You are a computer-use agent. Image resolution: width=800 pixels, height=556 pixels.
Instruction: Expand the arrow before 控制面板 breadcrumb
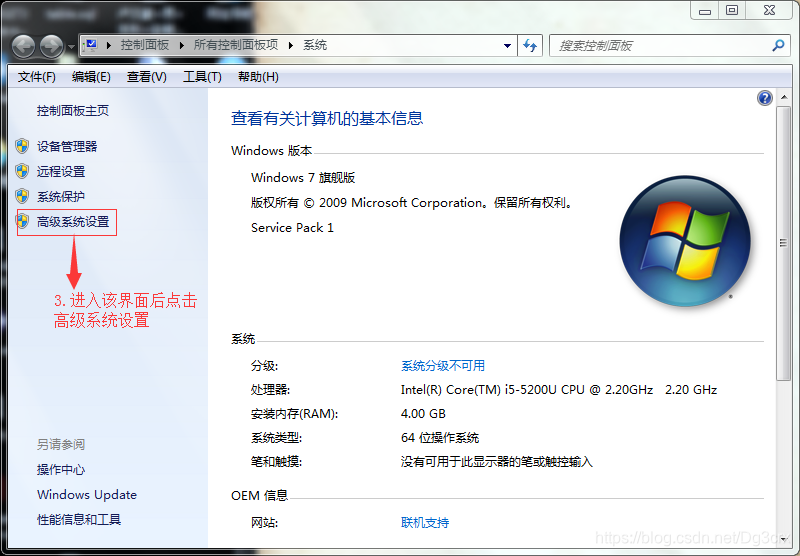coord(109,45)
